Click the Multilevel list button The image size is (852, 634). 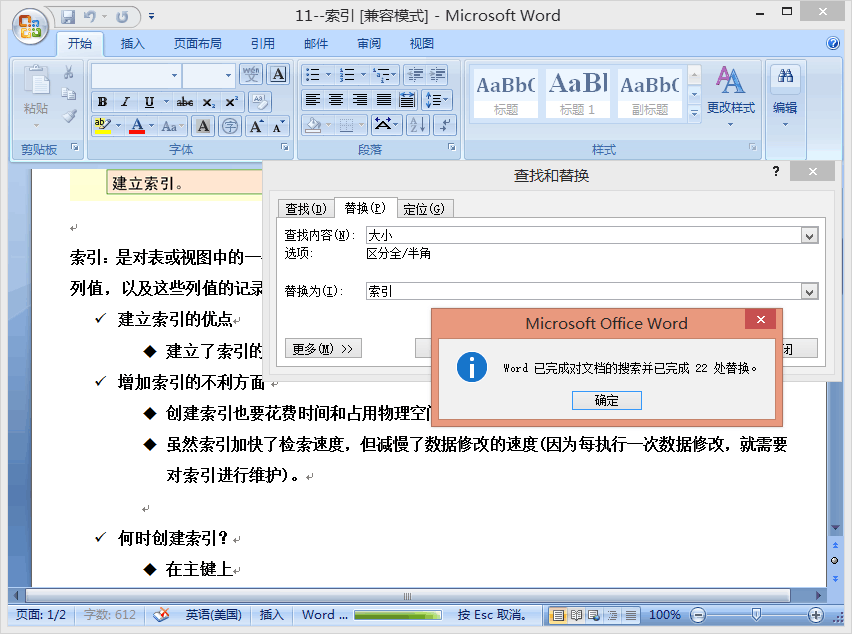pyautogui.click(x=383, y=74)
